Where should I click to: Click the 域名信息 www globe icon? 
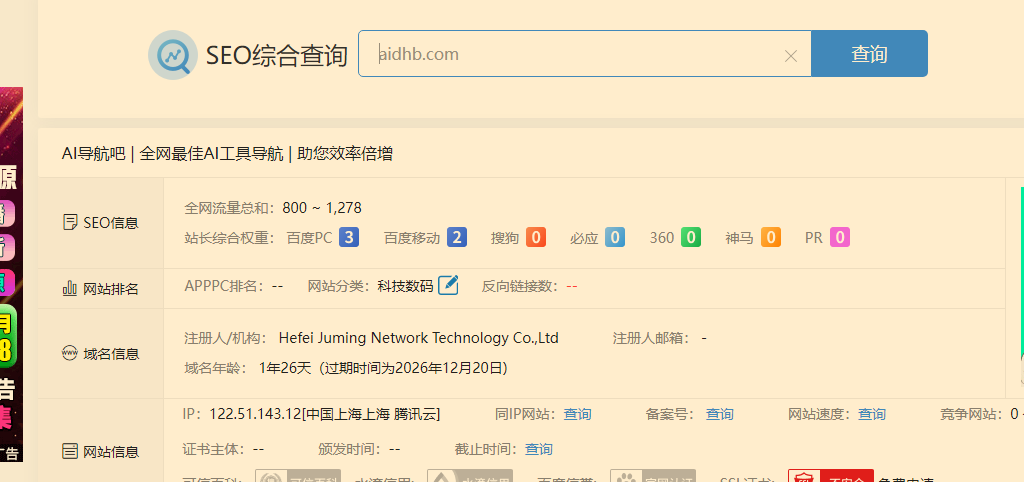(70, 353)
